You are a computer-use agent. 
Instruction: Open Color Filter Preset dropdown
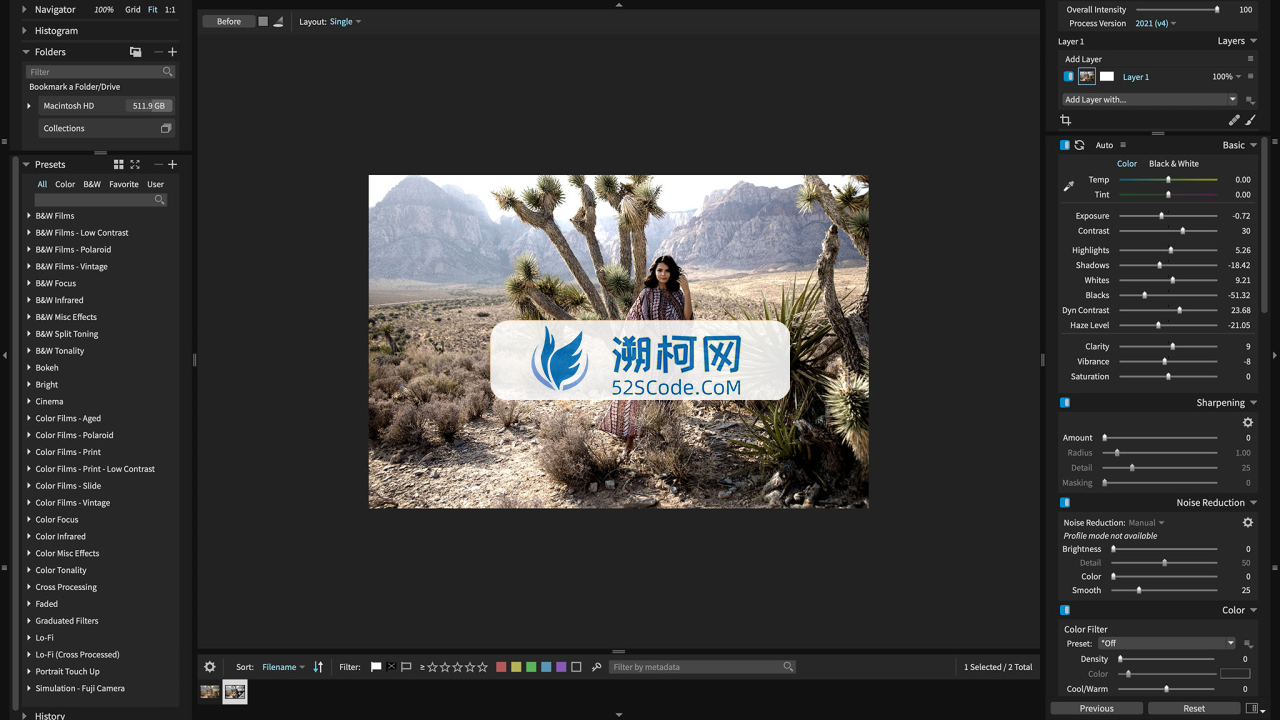(x=1167, y=643)
